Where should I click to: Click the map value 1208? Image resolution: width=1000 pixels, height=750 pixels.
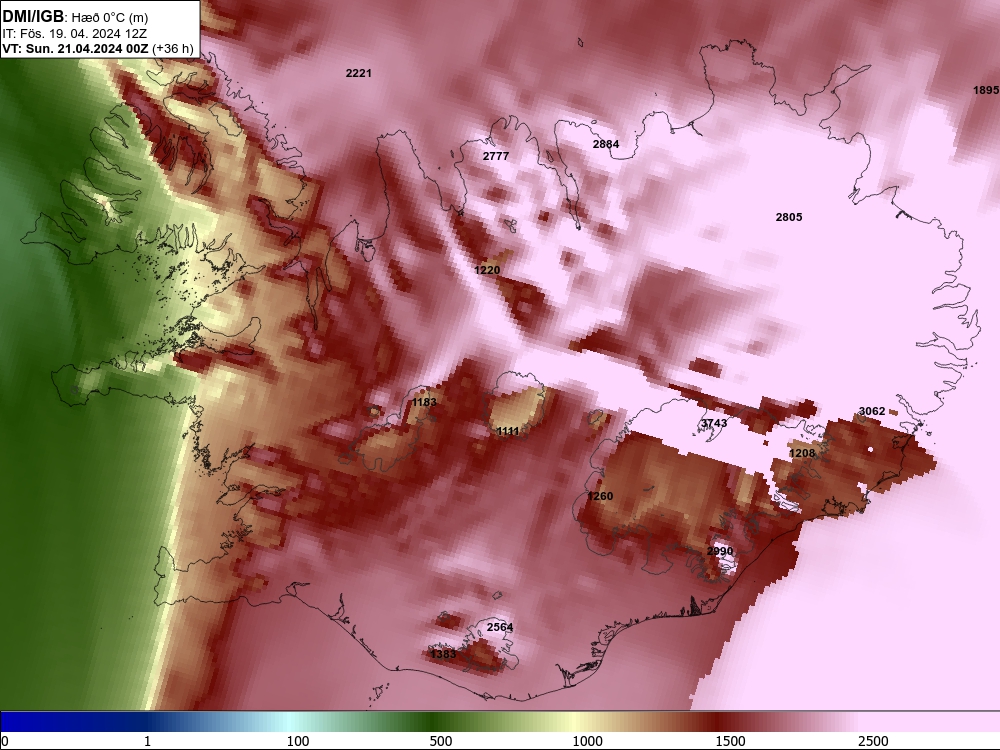802,453
